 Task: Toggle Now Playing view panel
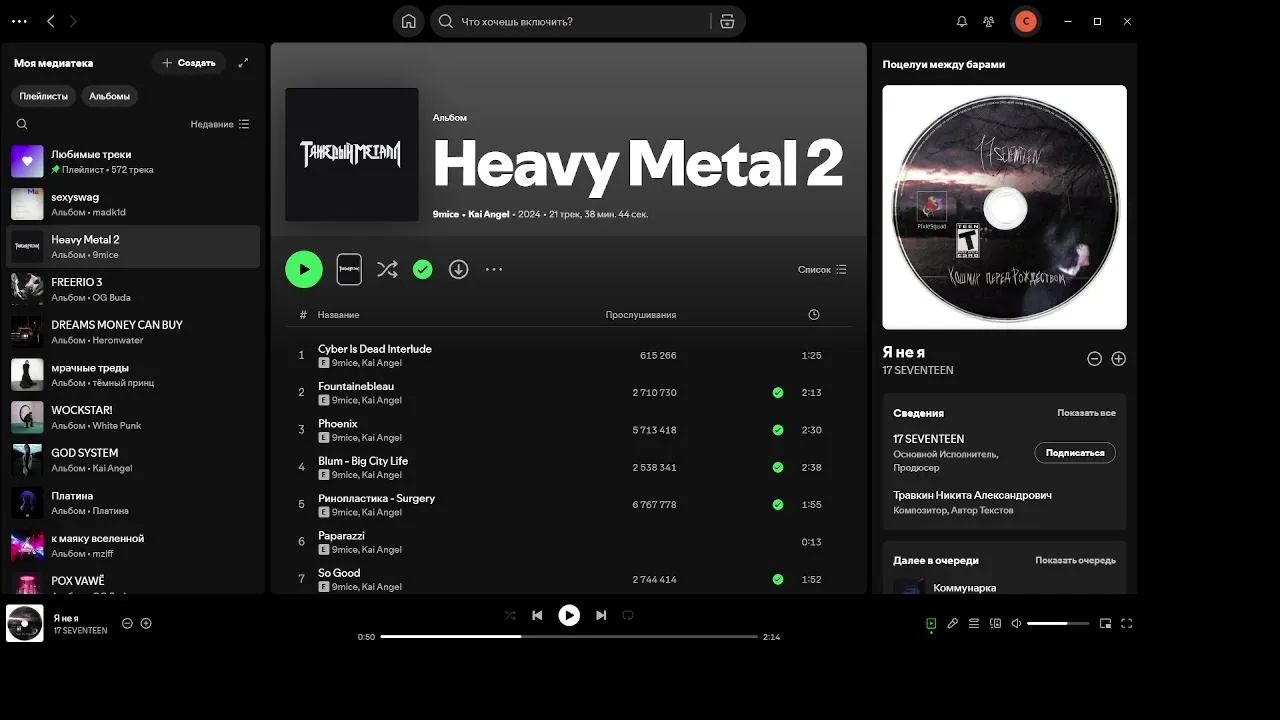[x=931, y=623]
